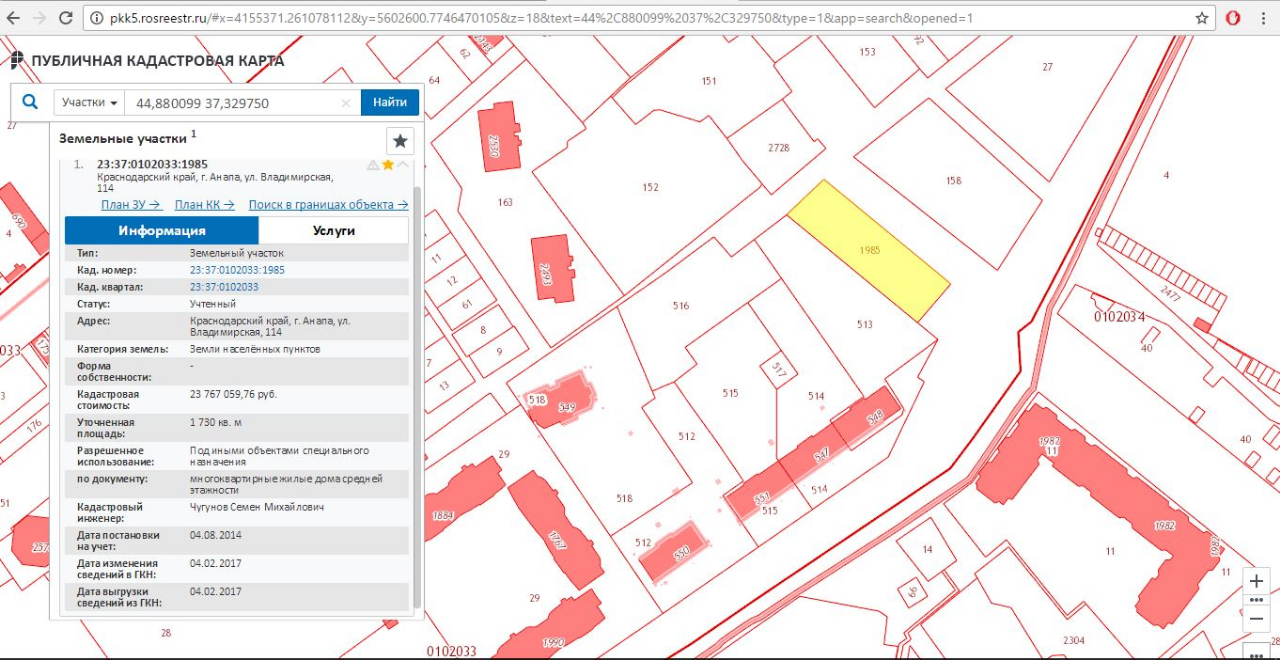Toggle the yellow favorite star for parcel 1985
Screen dimensions: 1280x660
pos(388,165)
